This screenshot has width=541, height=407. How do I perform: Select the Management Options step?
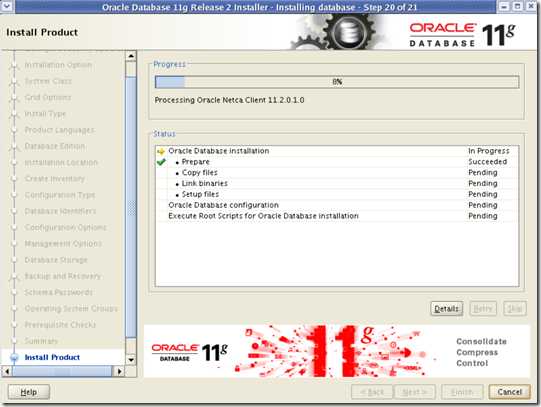(63, 244)
